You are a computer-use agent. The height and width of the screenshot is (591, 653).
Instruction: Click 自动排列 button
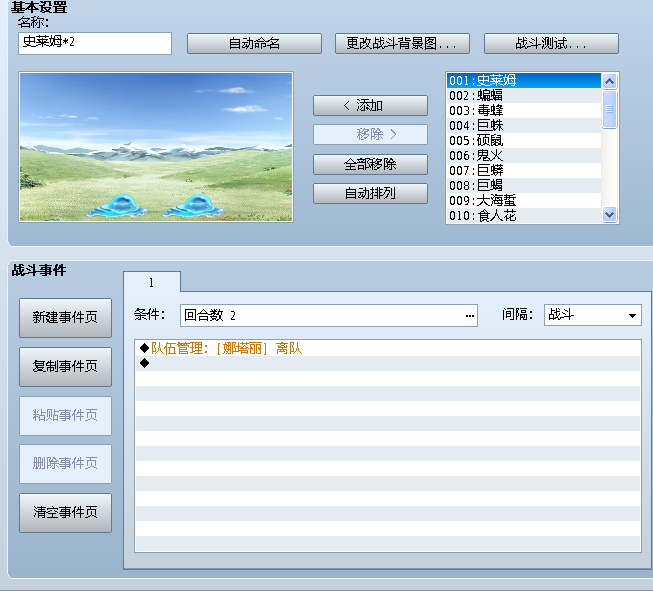click(370, 193)
